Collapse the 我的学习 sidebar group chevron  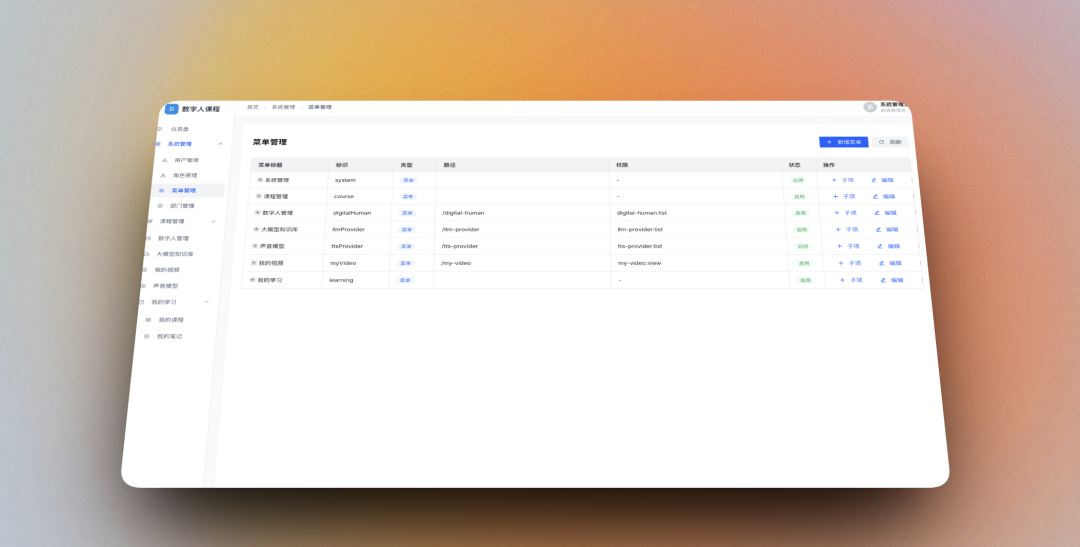(x=207, y=302)
